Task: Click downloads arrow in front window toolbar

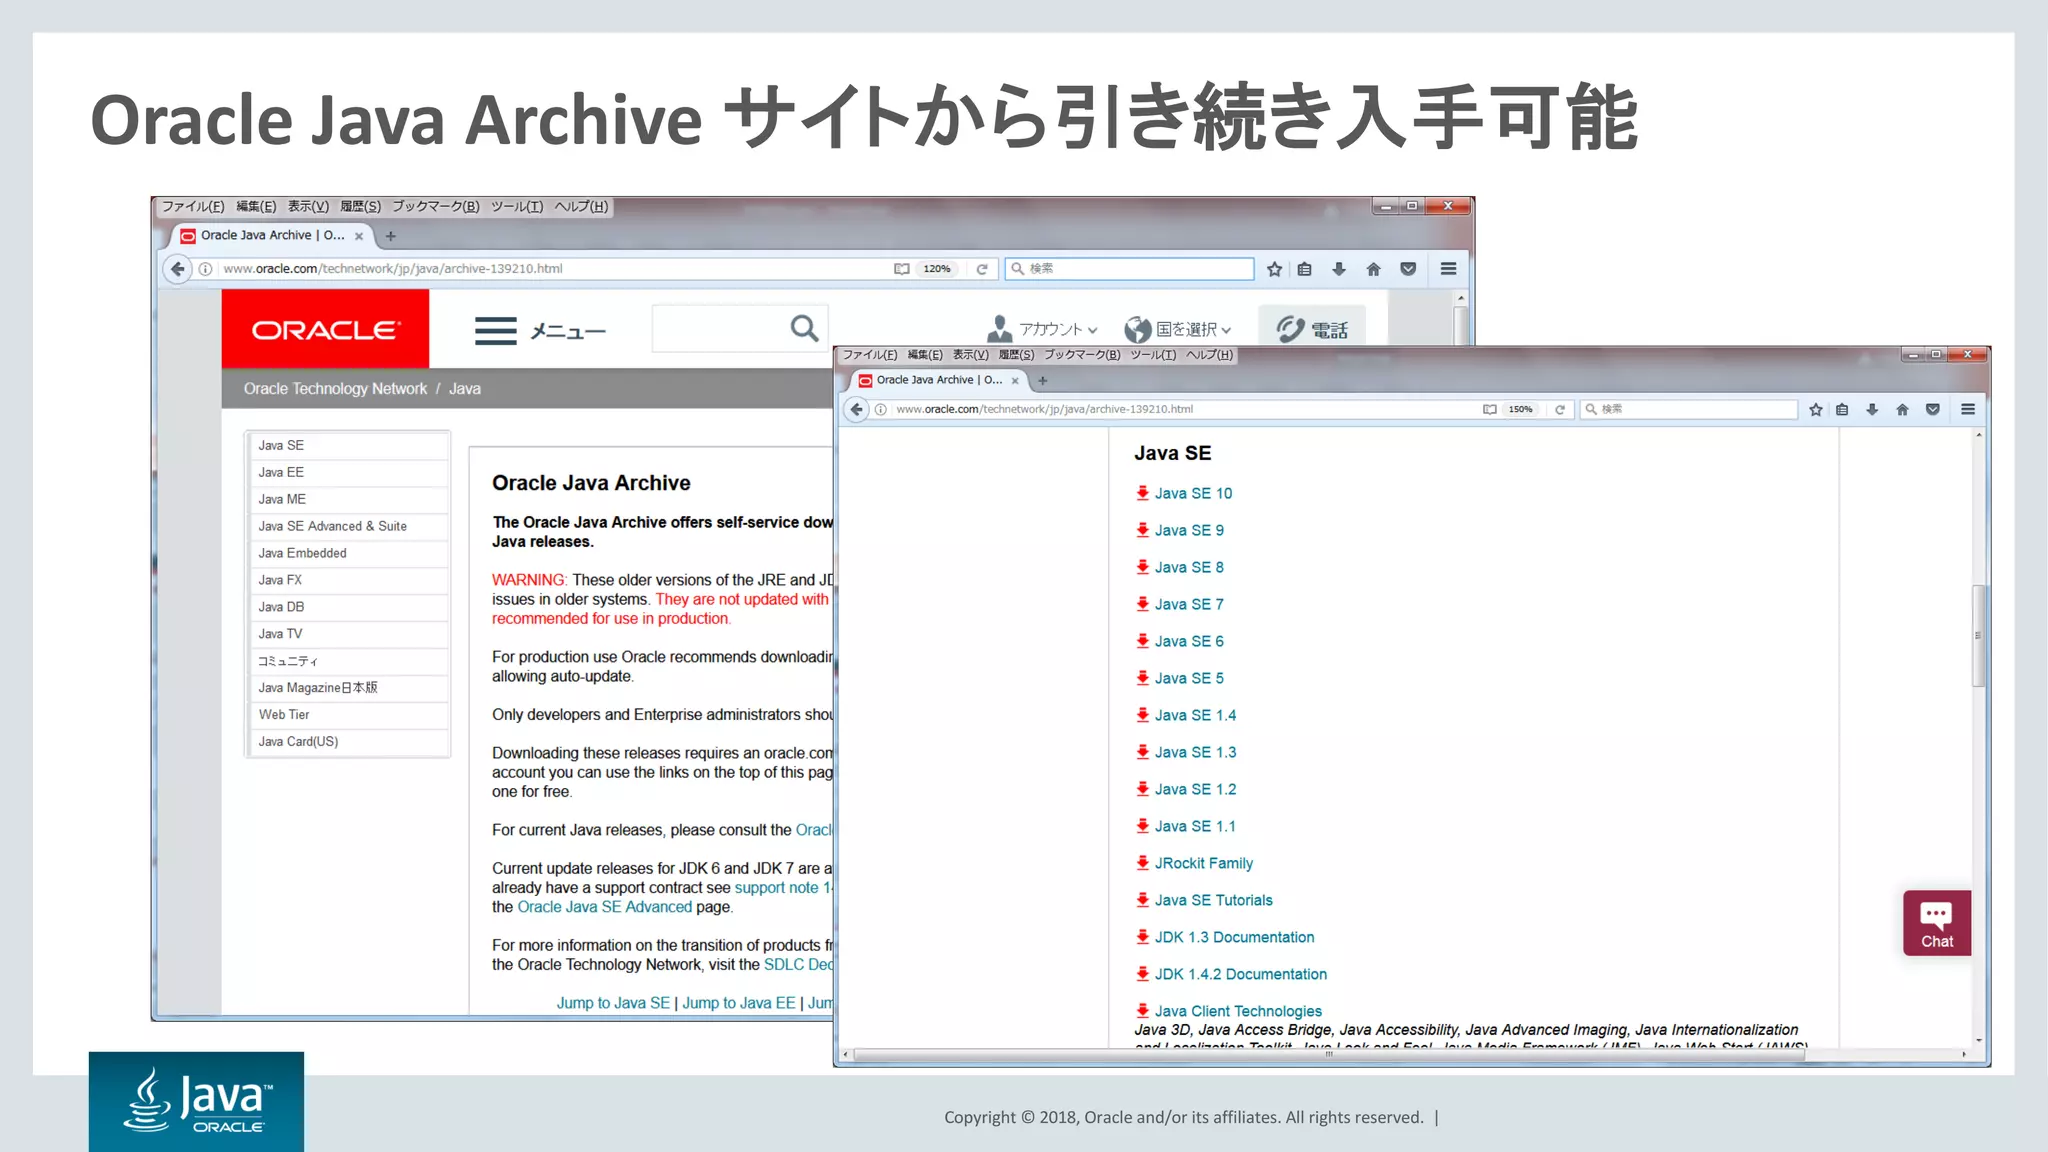Action: pyautogui.click(x=1872, y=409)
